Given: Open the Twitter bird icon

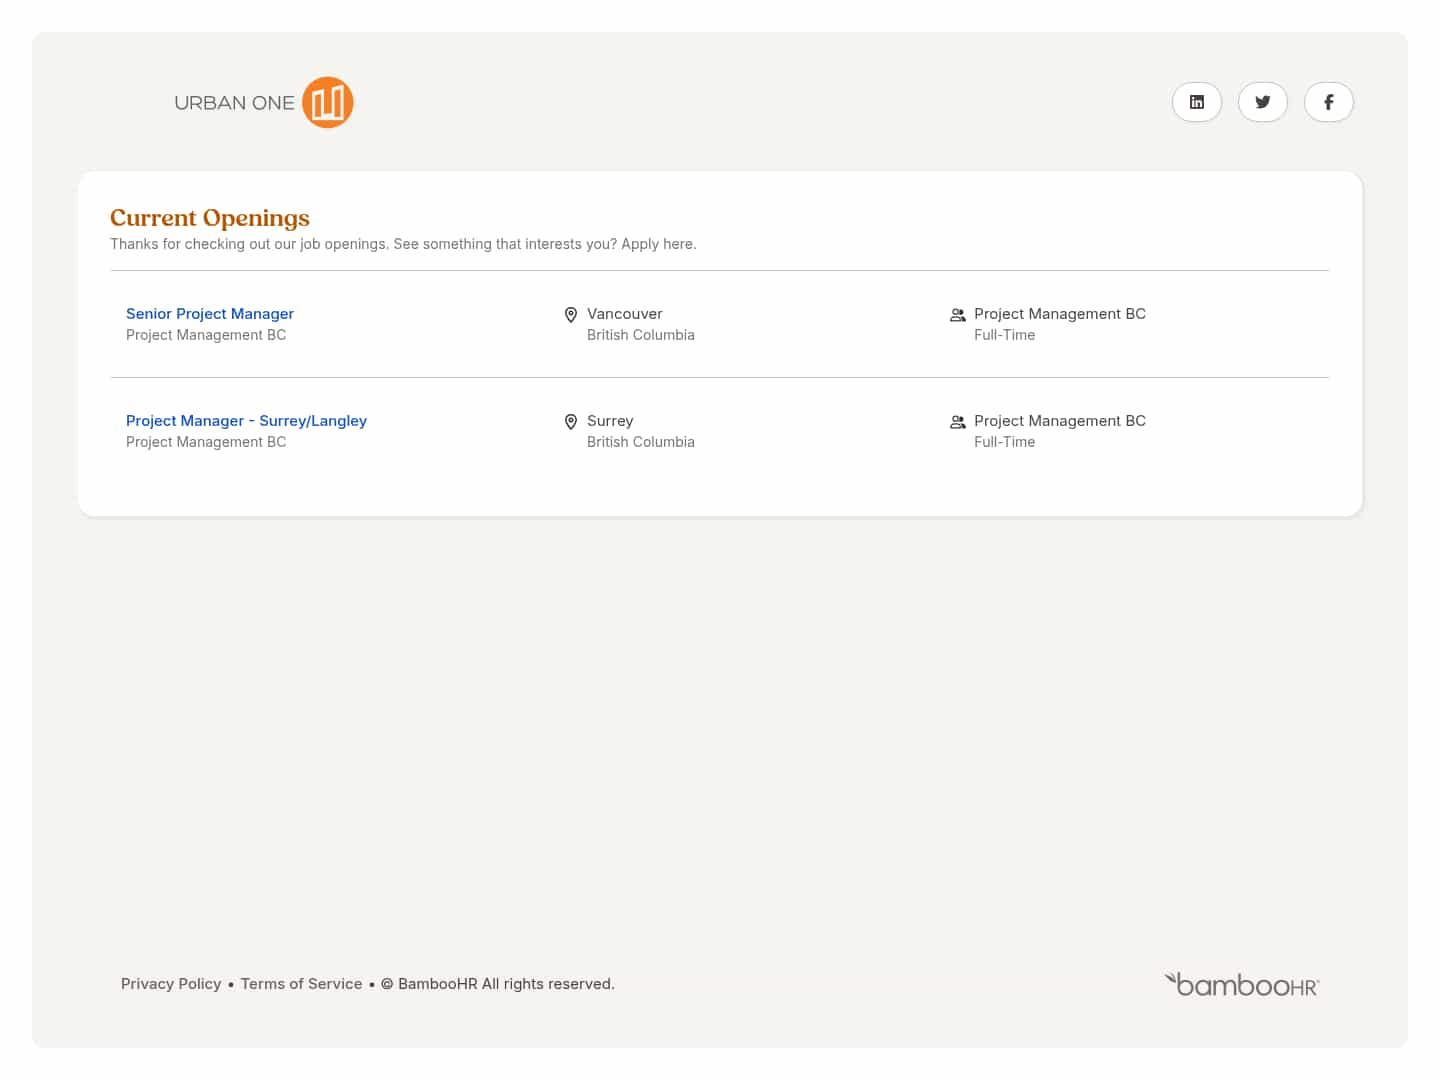Looking at the screenshot, I should pos(1262,102).
